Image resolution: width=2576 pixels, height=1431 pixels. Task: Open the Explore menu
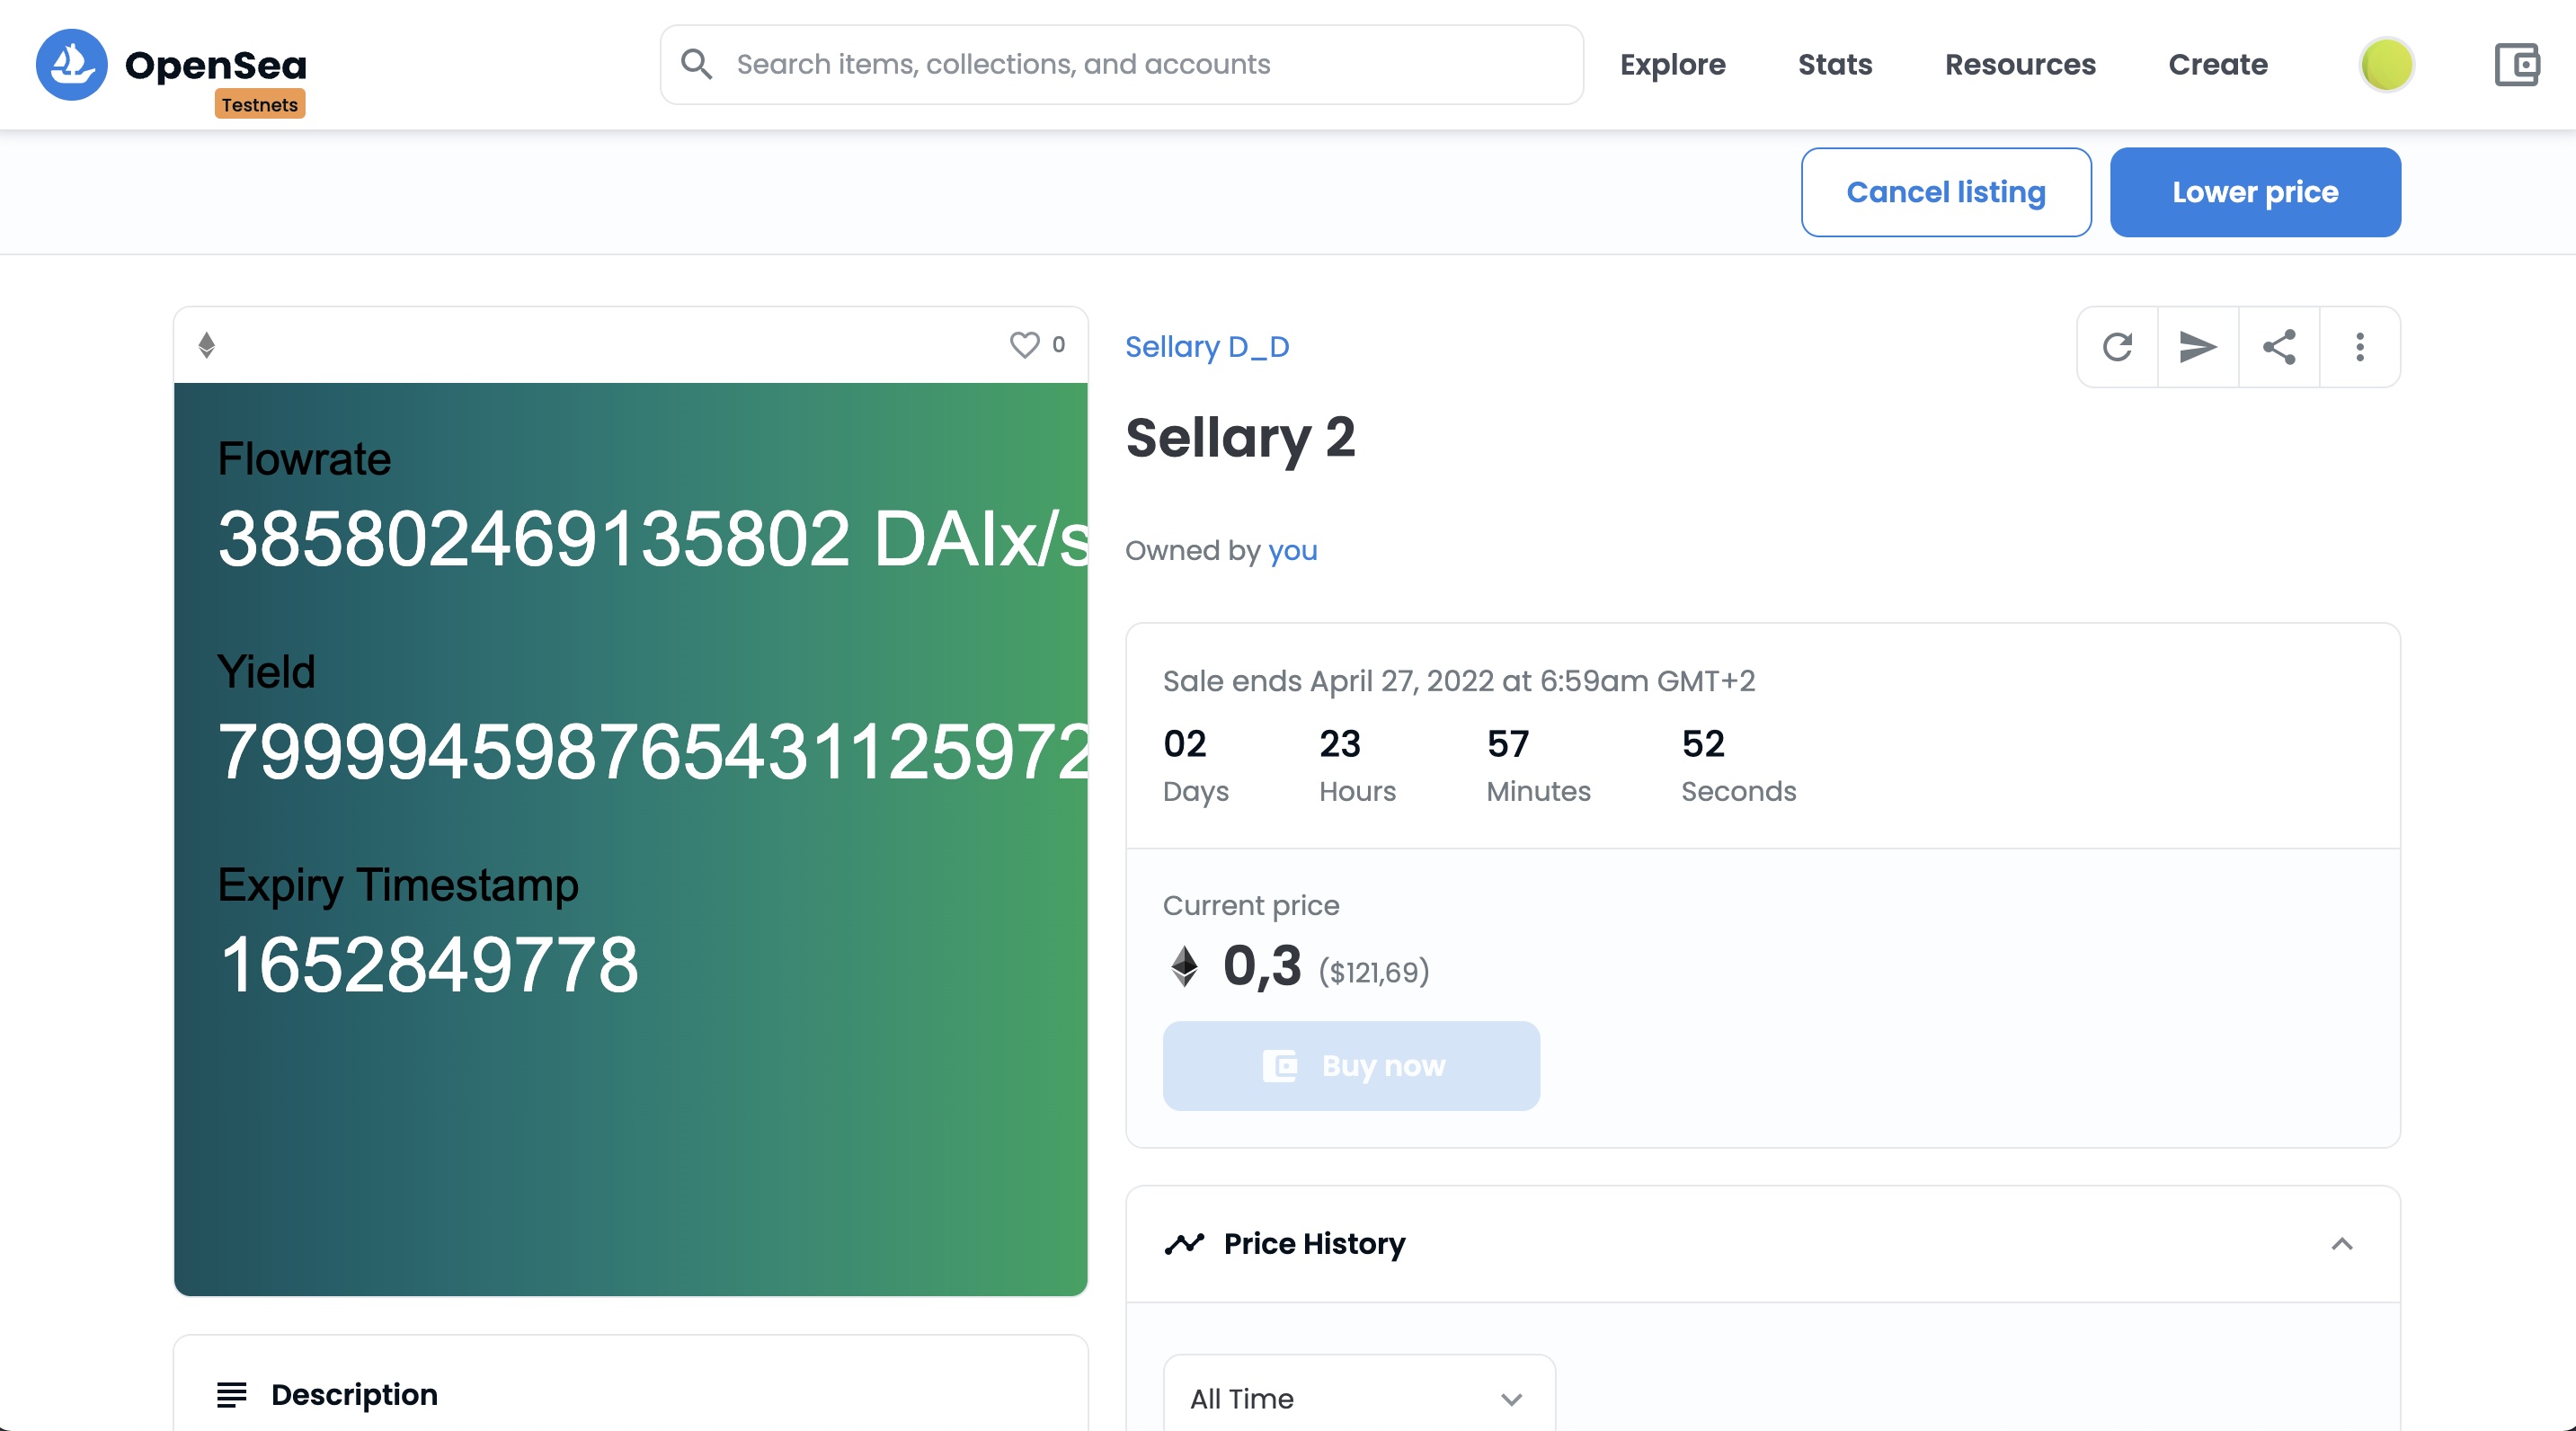coord(1672,65)
